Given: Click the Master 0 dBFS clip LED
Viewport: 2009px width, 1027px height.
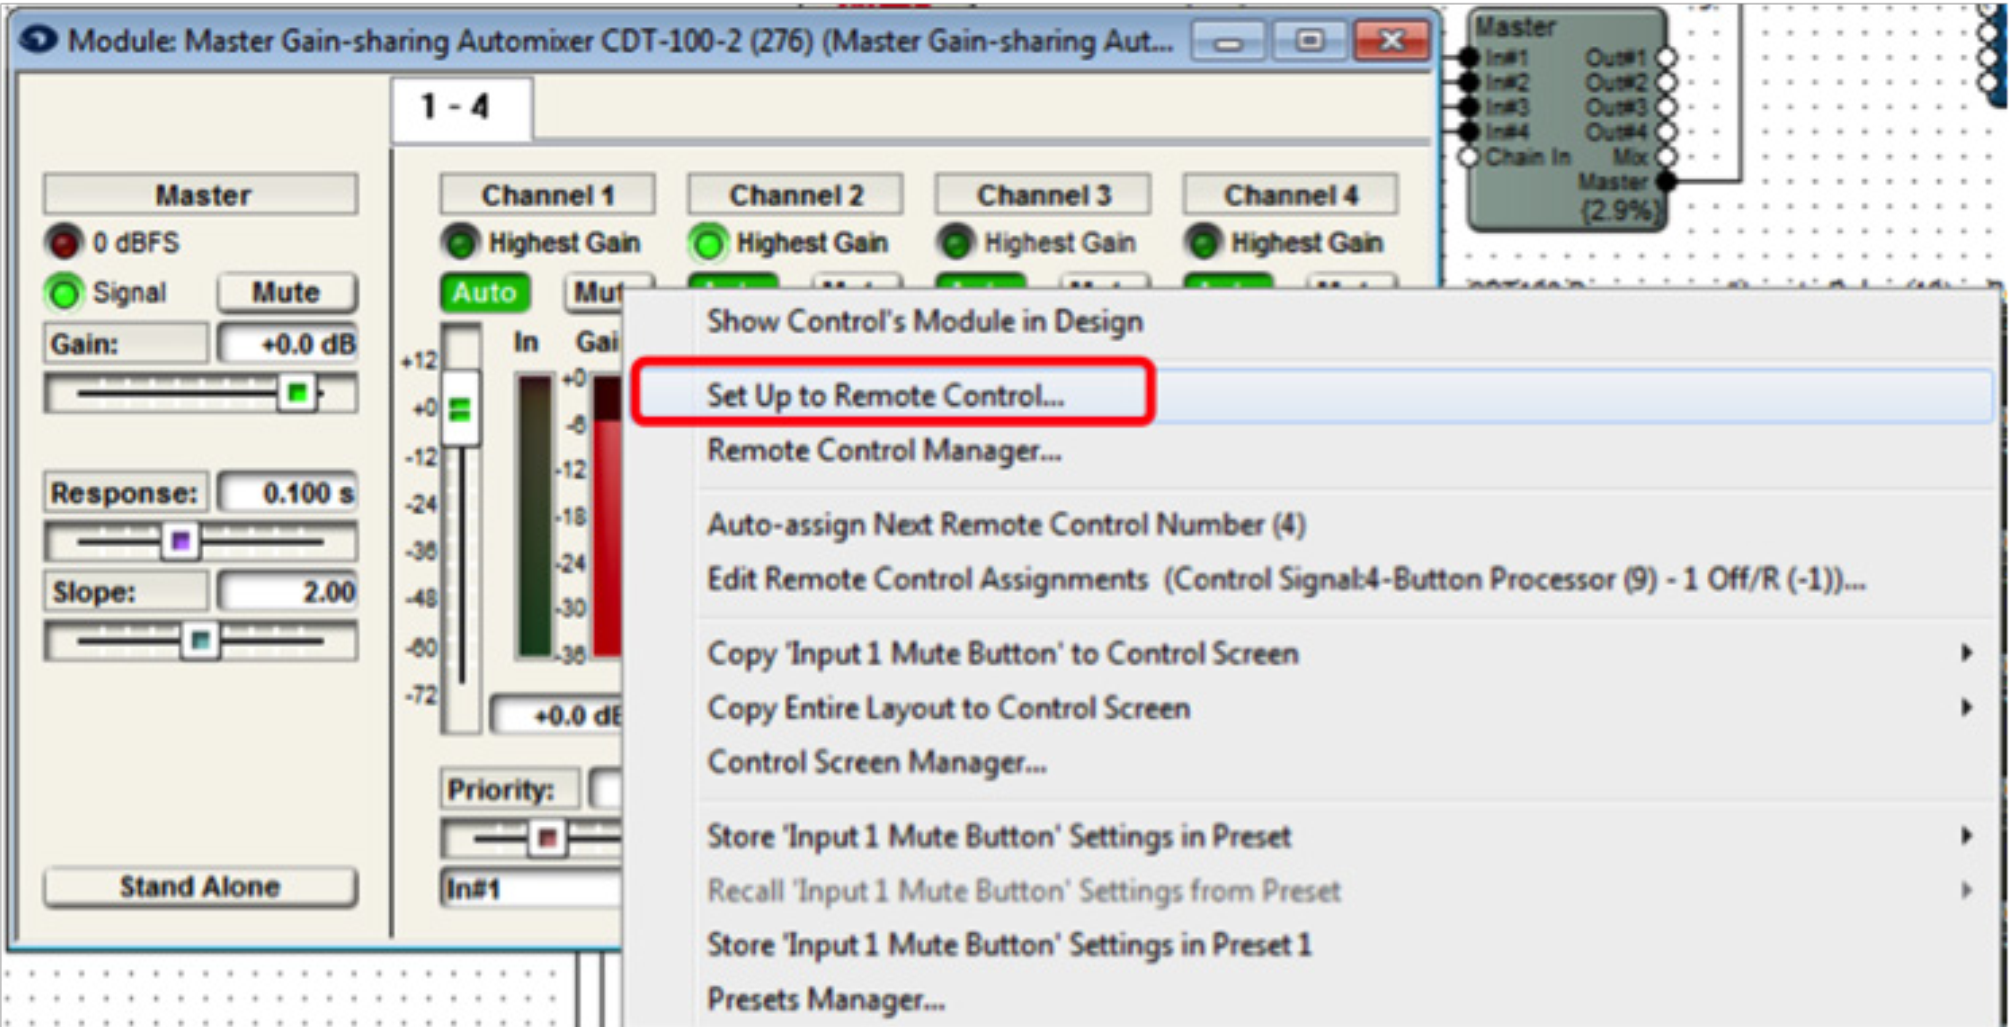Looking at the screenshot, I should pos(64,243).
